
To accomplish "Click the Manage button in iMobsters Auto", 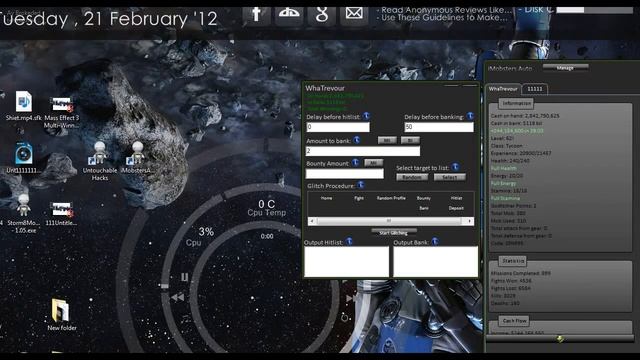I will [x=565, y=67].
